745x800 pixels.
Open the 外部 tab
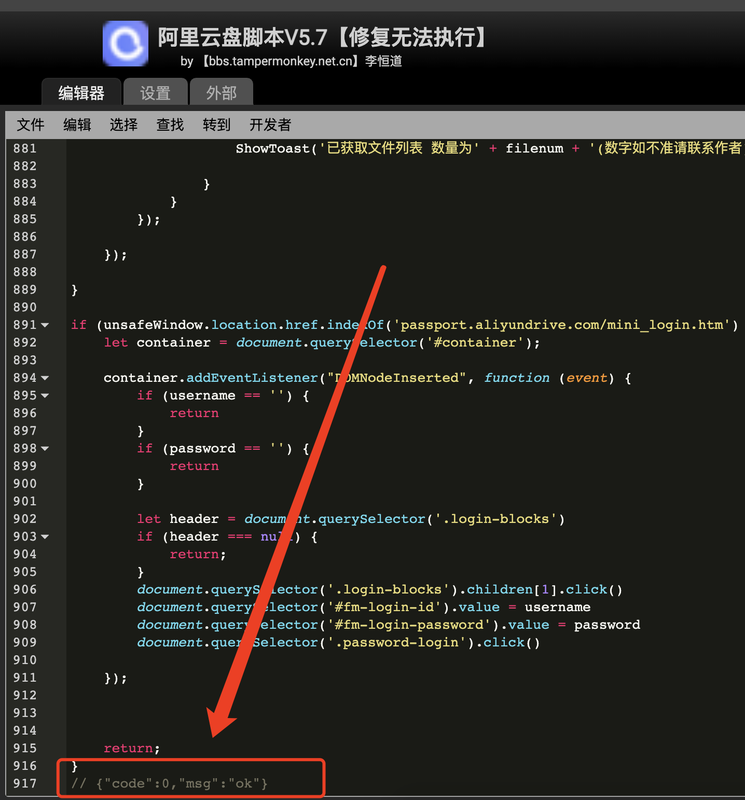click(221, 92)
